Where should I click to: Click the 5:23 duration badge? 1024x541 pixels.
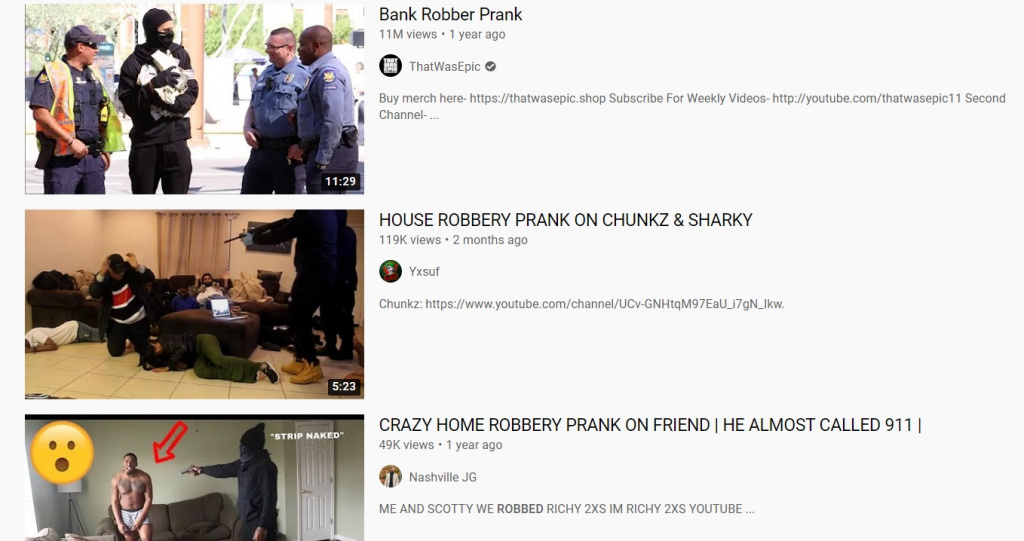point(344,386)
